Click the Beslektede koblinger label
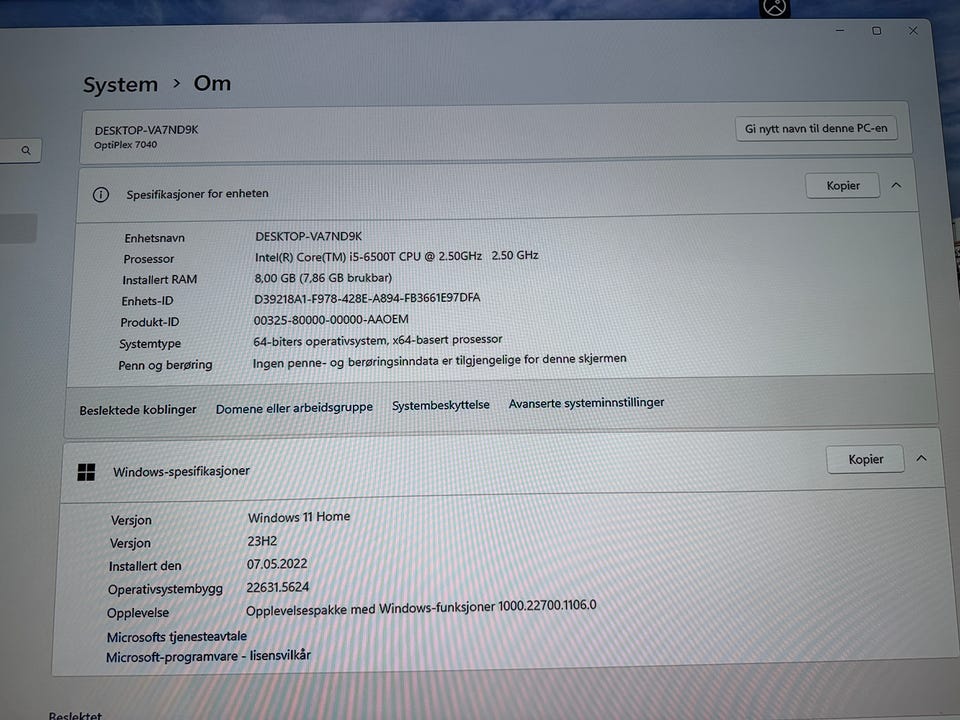Screen dimensions: 960x720 click(138, 410)
